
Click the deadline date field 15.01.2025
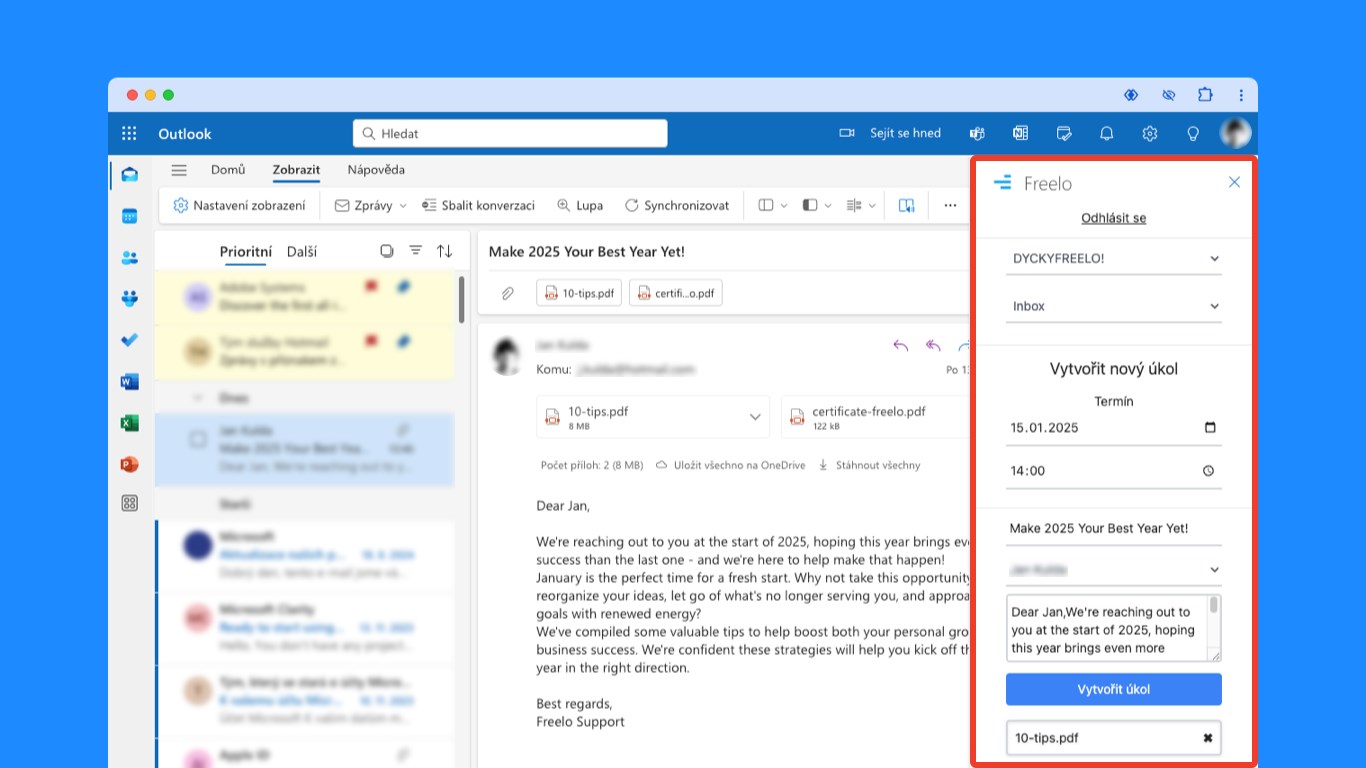pos(1113,428)
